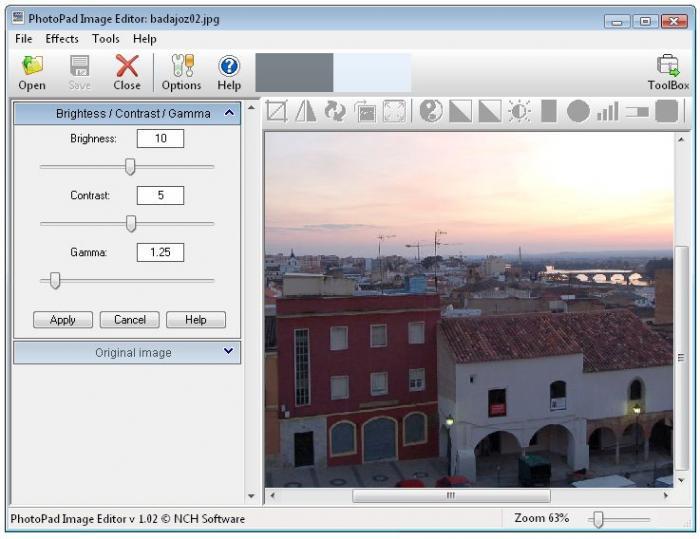
Task: Click the diagonal half-tone icon beside the sun
Action: pos(490,111)
